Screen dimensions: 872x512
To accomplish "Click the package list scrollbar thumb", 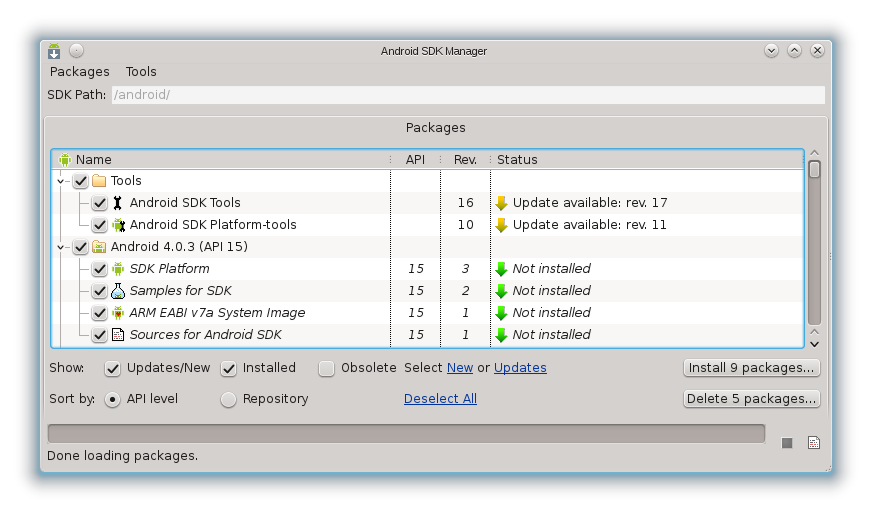I will point(814,170).
